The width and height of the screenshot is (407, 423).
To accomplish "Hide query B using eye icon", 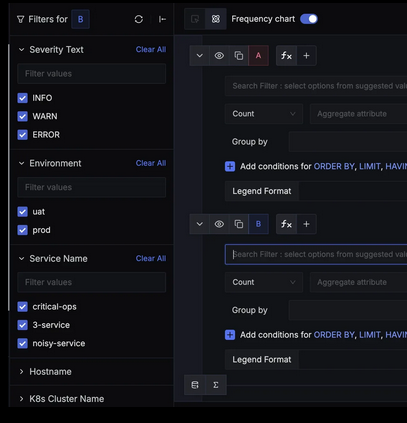I will 219,224.
